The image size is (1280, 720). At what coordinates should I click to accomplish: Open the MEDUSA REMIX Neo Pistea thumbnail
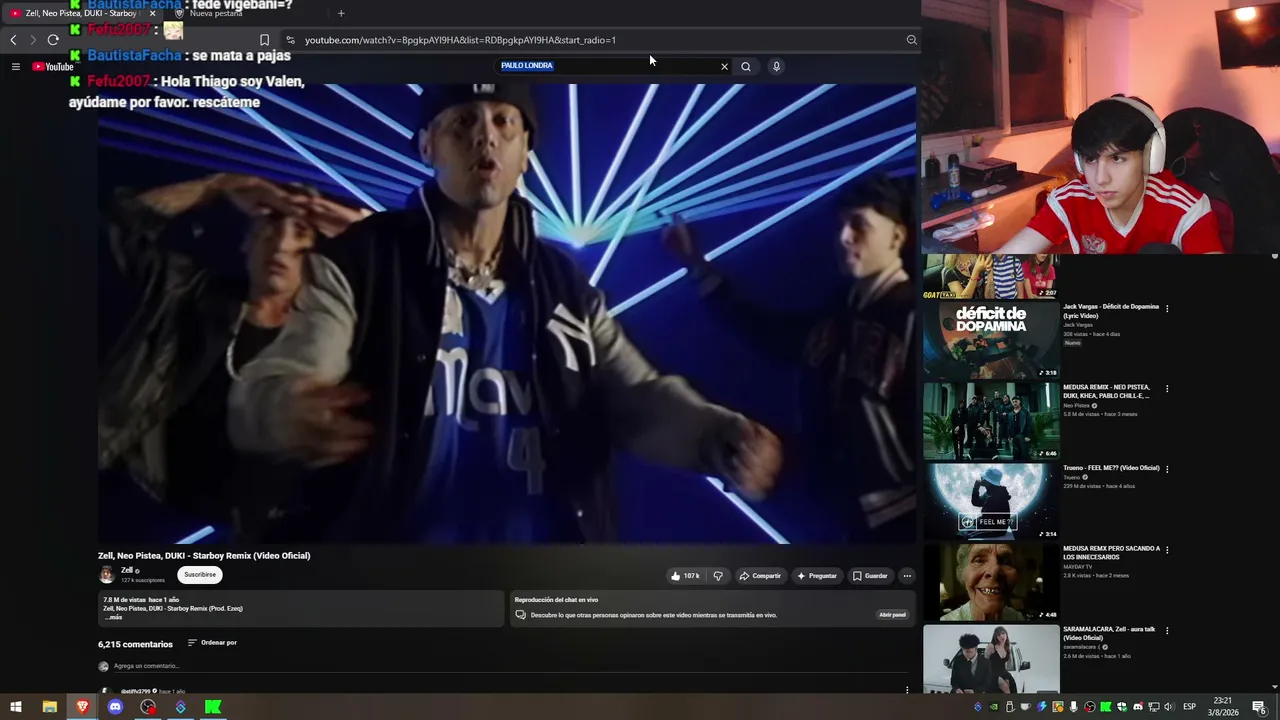(x=991, y=420)
